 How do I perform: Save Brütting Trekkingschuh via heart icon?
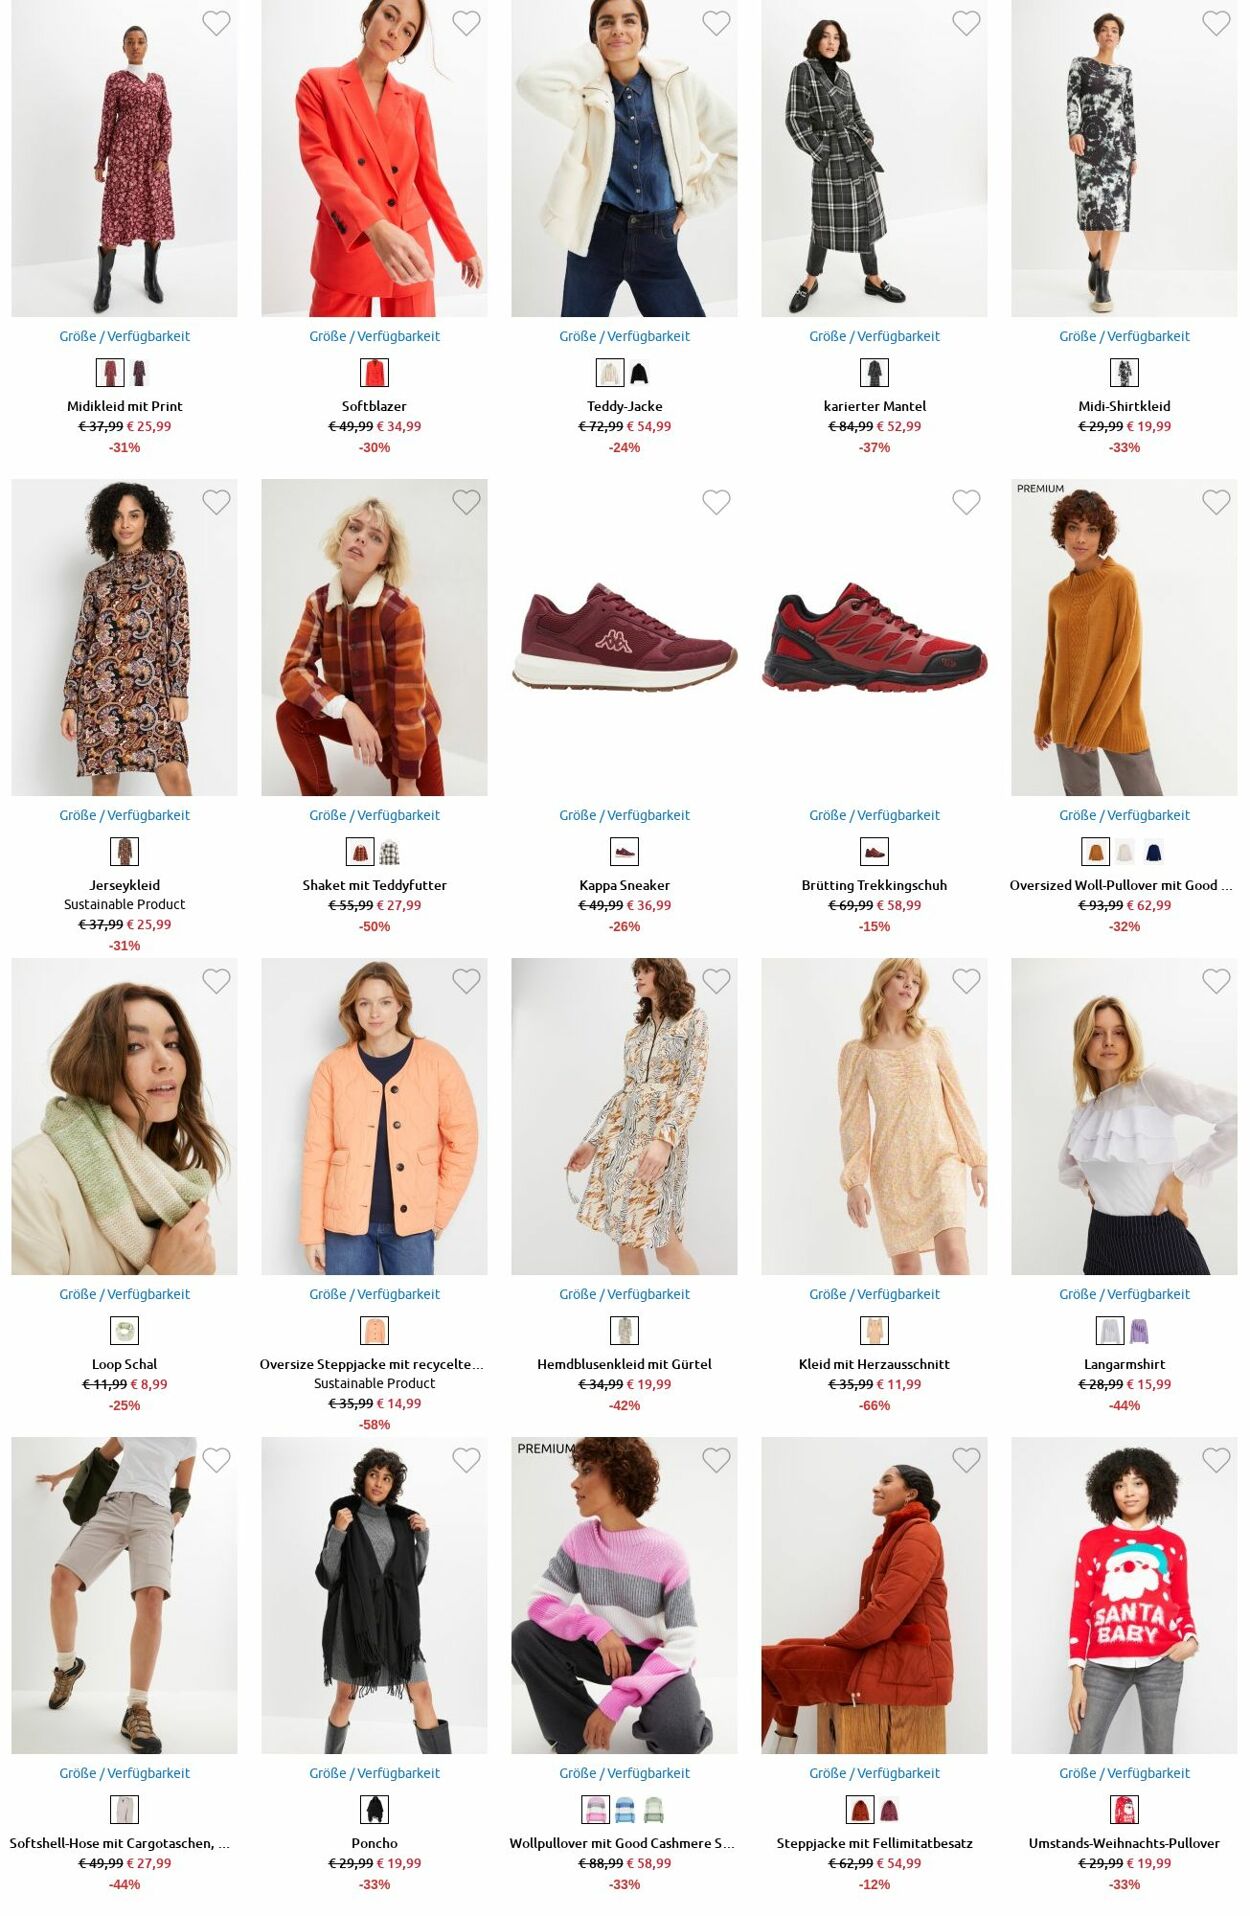[x=966, y=502]
